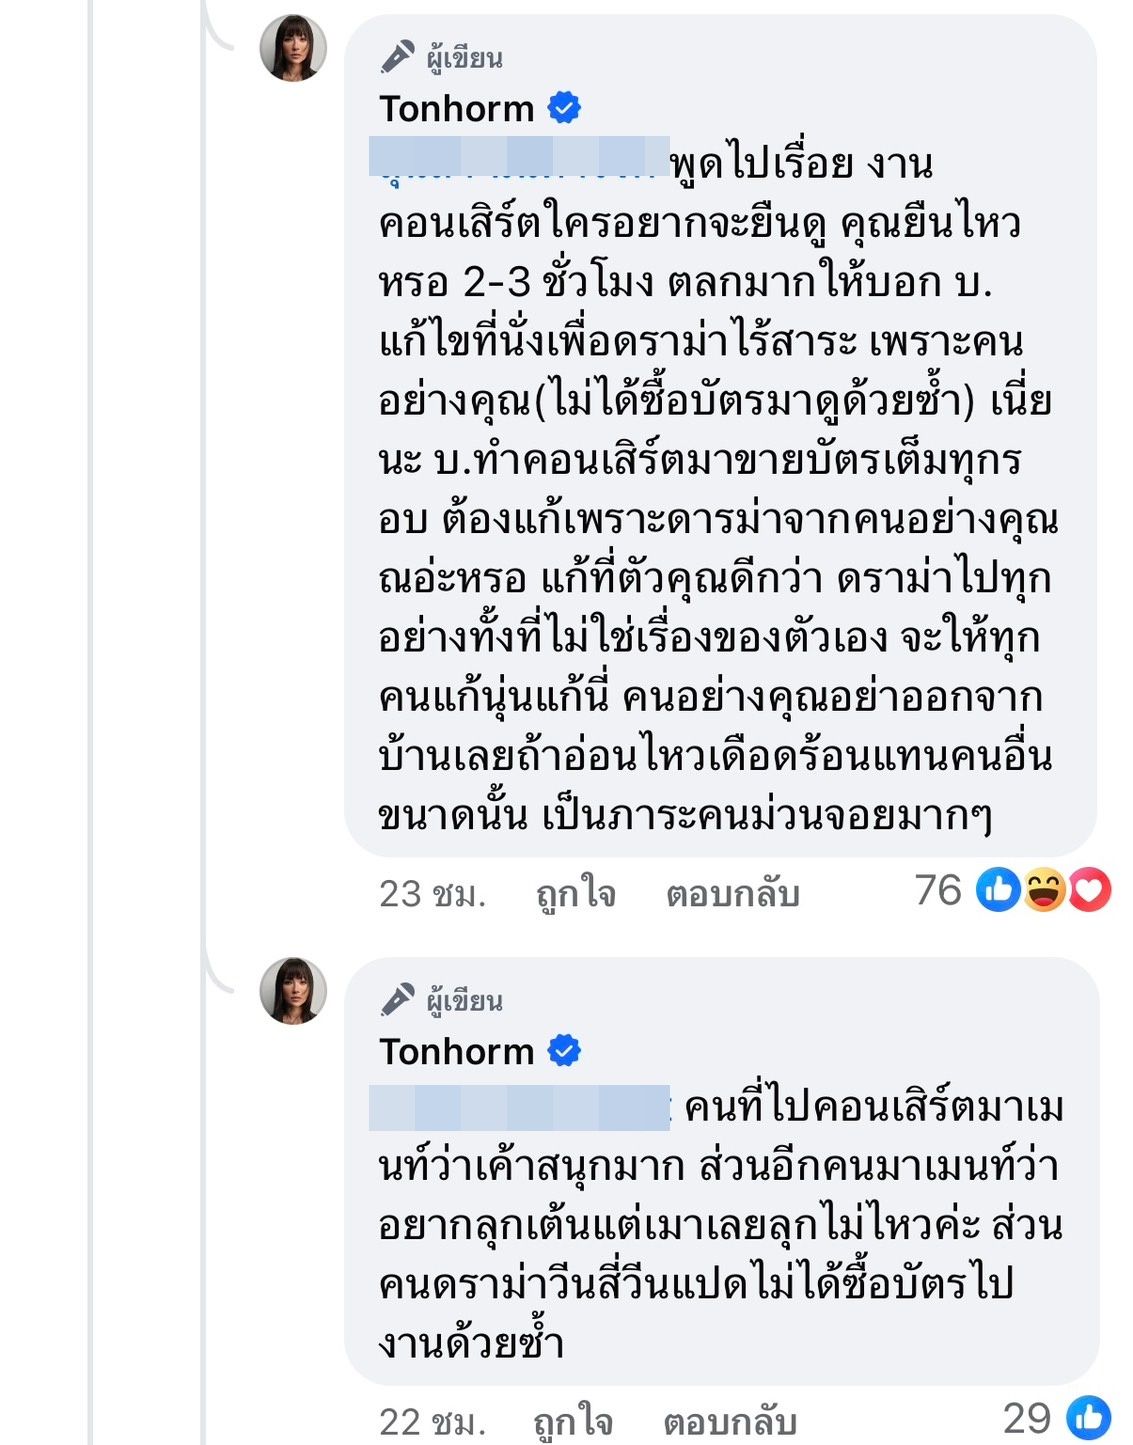View the 76 reactions count list
The height and width of the screenshot is (1445, 1133).
pos(938,890)
